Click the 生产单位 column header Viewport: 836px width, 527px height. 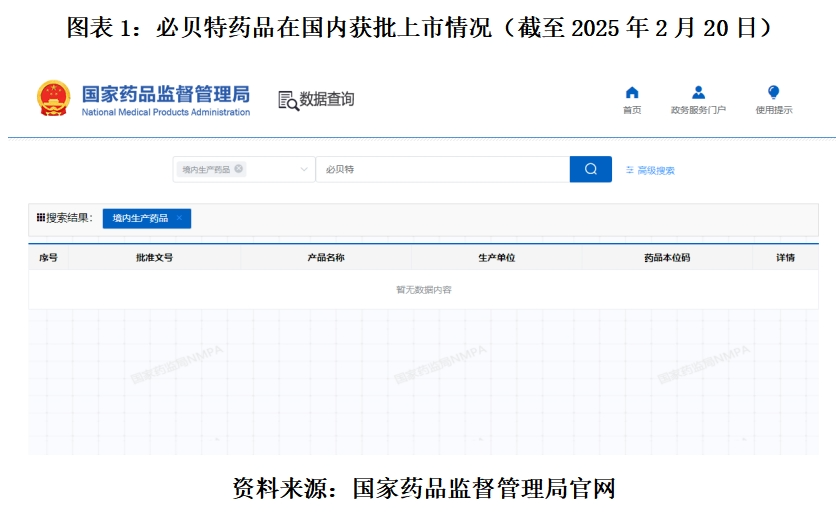tap(496, 258)
